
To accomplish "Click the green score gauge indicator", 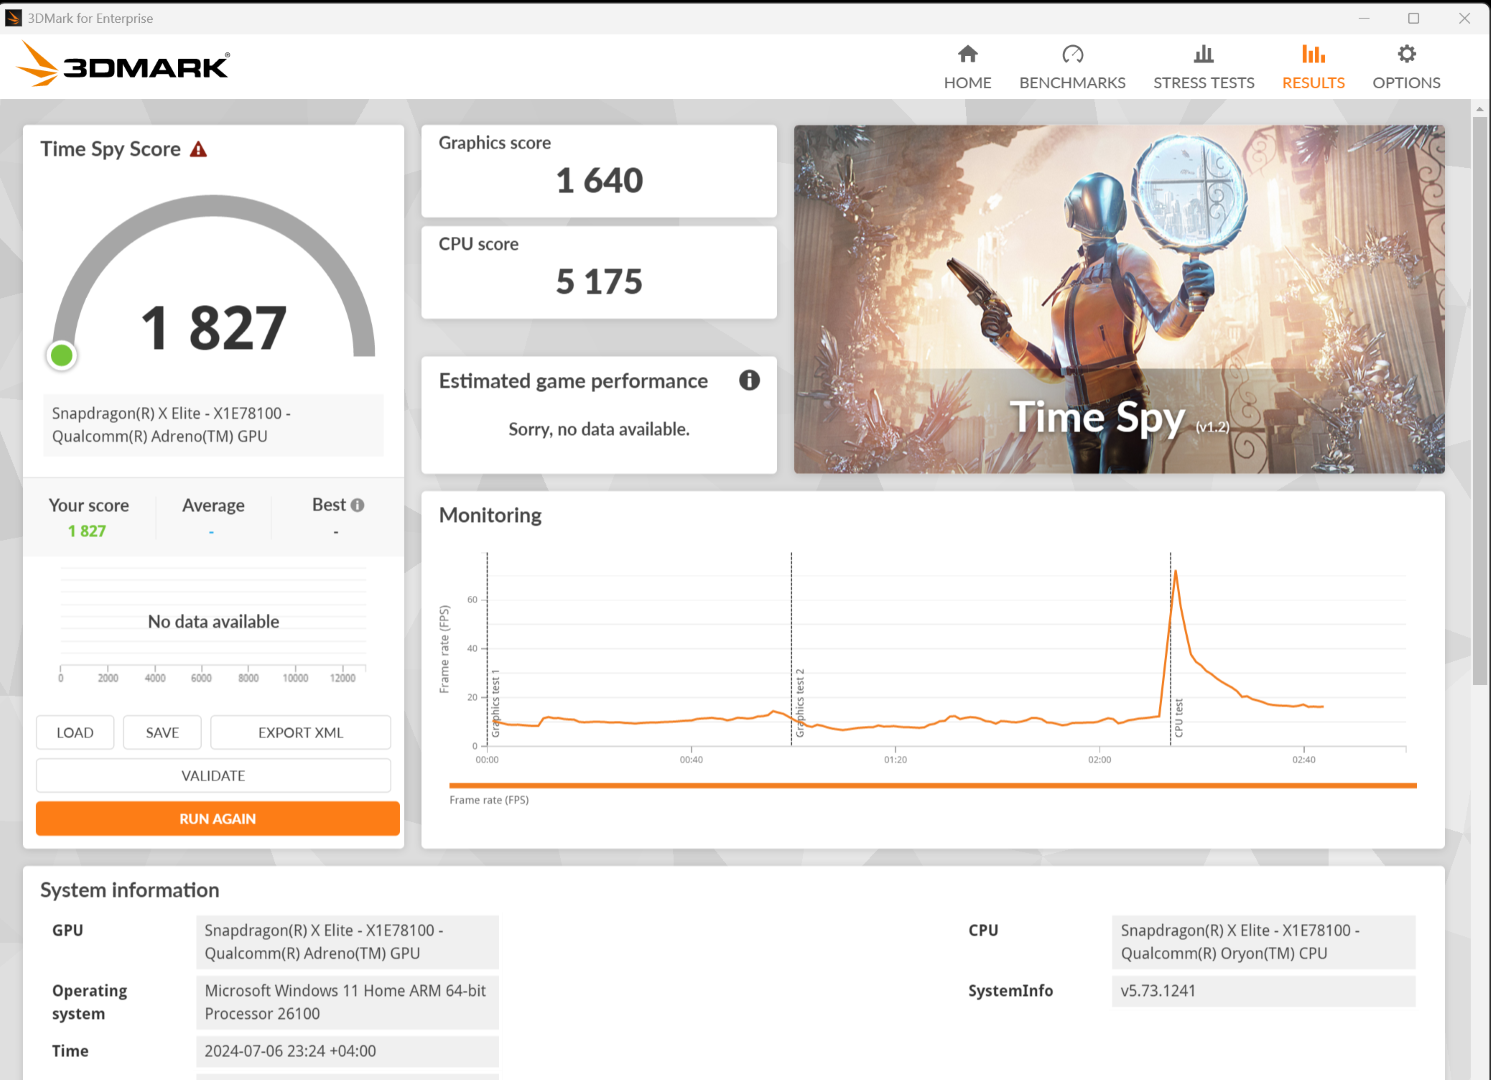I will (62, 355).
